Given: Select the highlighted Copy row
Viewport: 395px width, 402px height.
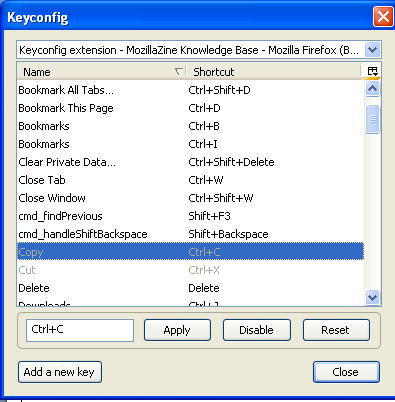Looking at the screenshot, I should click(x=190, y=252).
